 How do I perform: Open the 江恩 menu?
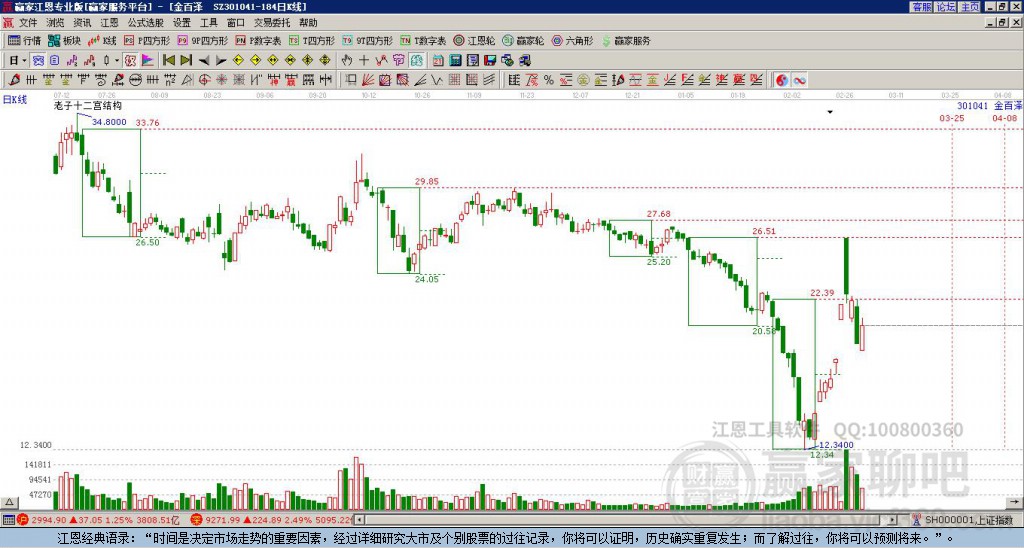point(110,23)
